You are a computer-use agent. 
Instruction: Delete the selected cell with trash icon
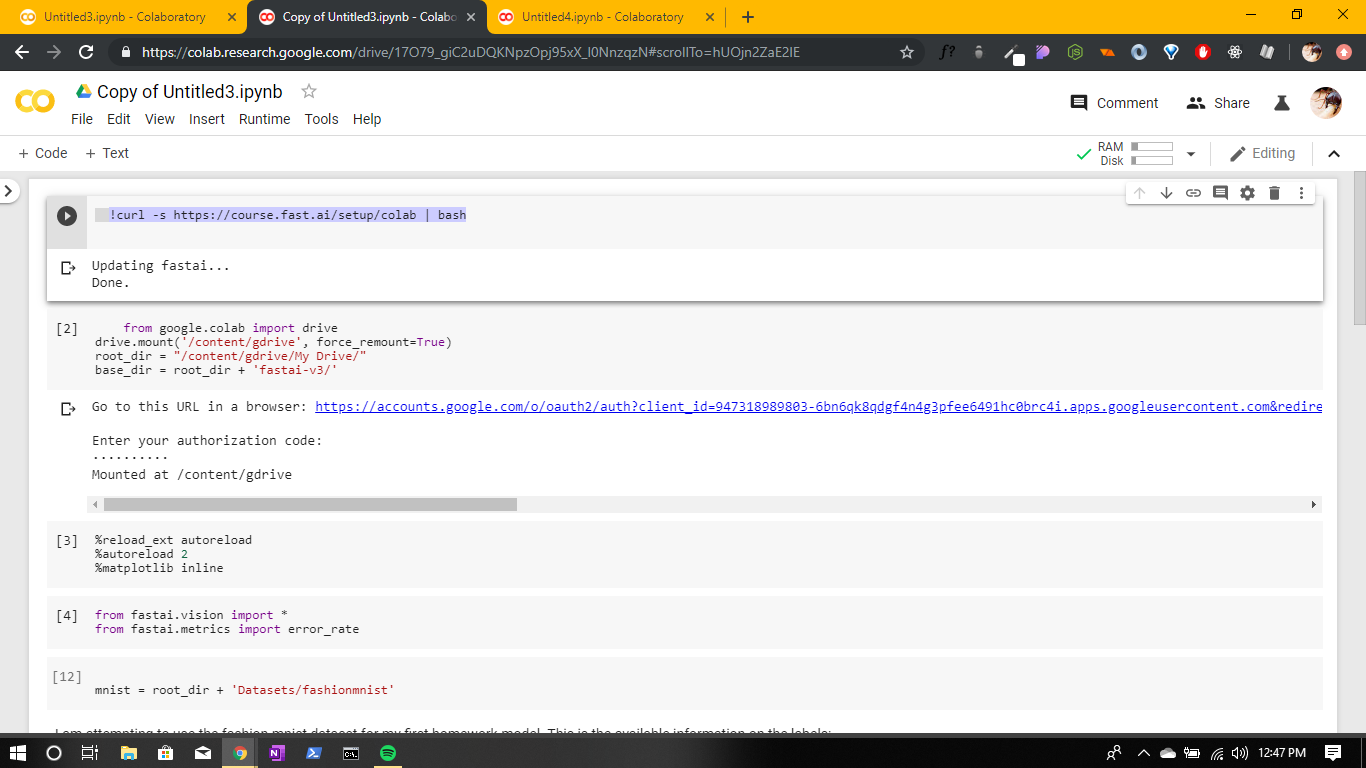point(1274,193)
